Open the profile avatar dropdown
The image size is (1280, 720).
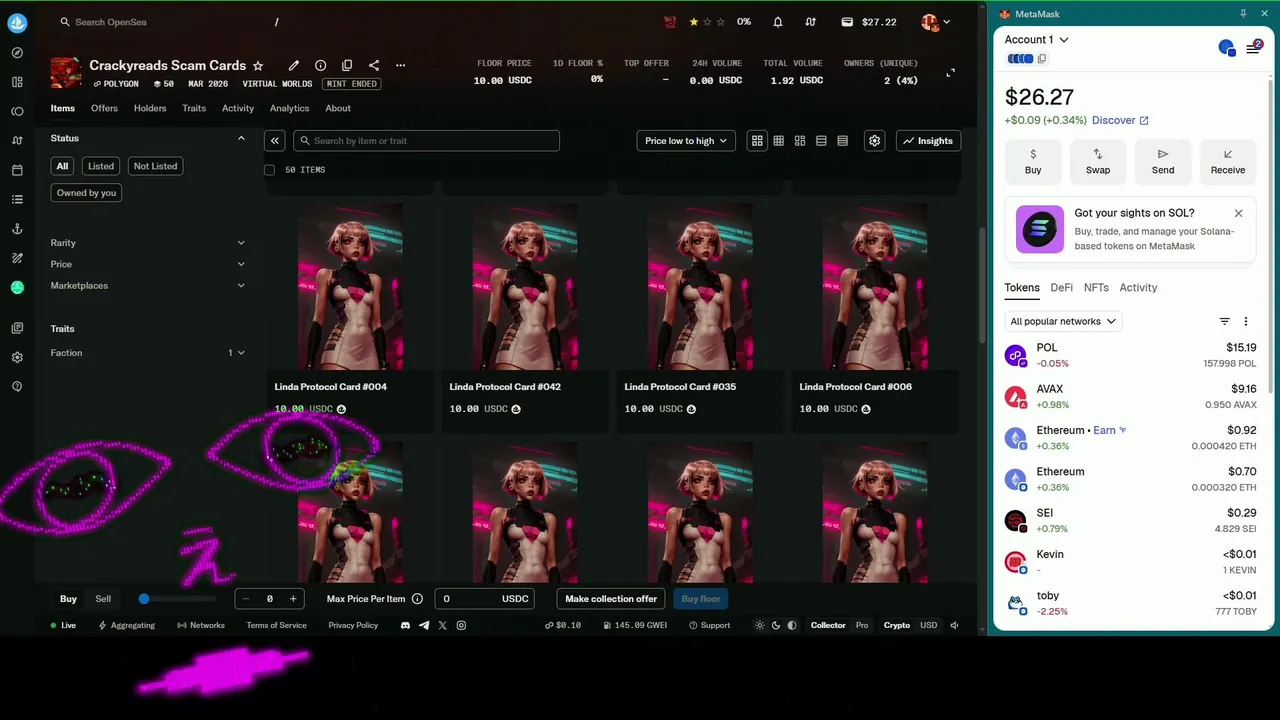click(x=936, y=22)
